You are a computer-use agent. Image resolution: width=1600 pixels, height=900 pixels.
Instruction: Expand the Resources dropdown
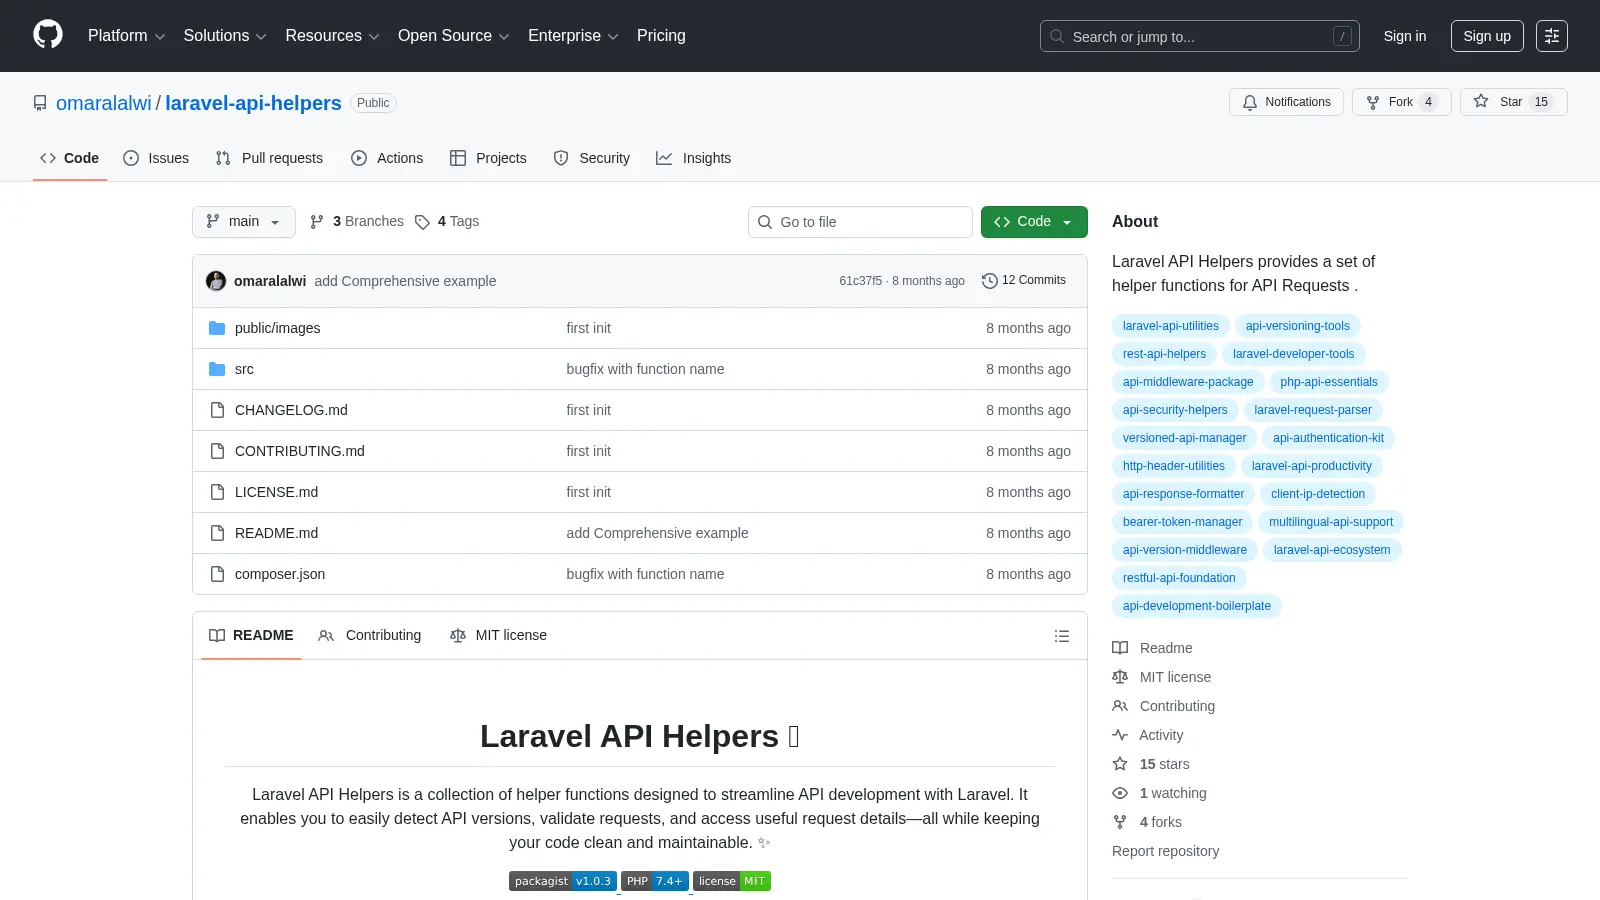coord(332,36)
